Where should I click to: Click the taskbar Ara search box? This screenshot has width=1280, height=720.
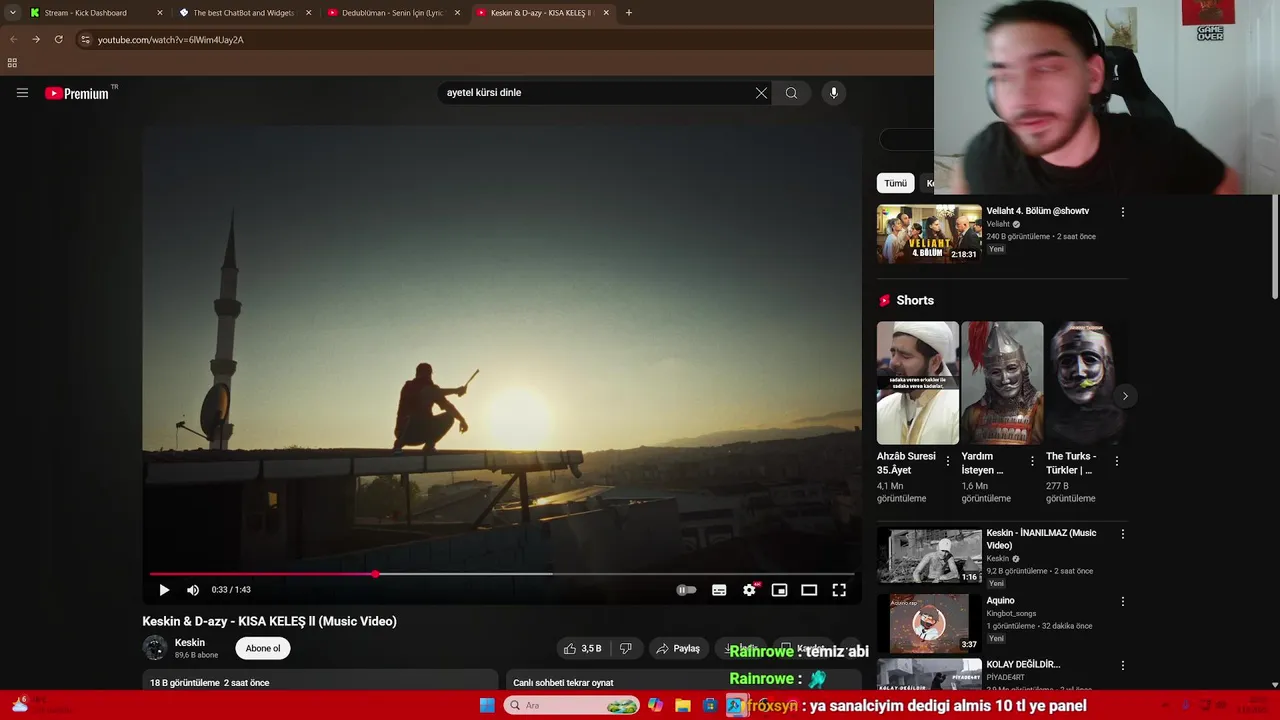[572, 705]
